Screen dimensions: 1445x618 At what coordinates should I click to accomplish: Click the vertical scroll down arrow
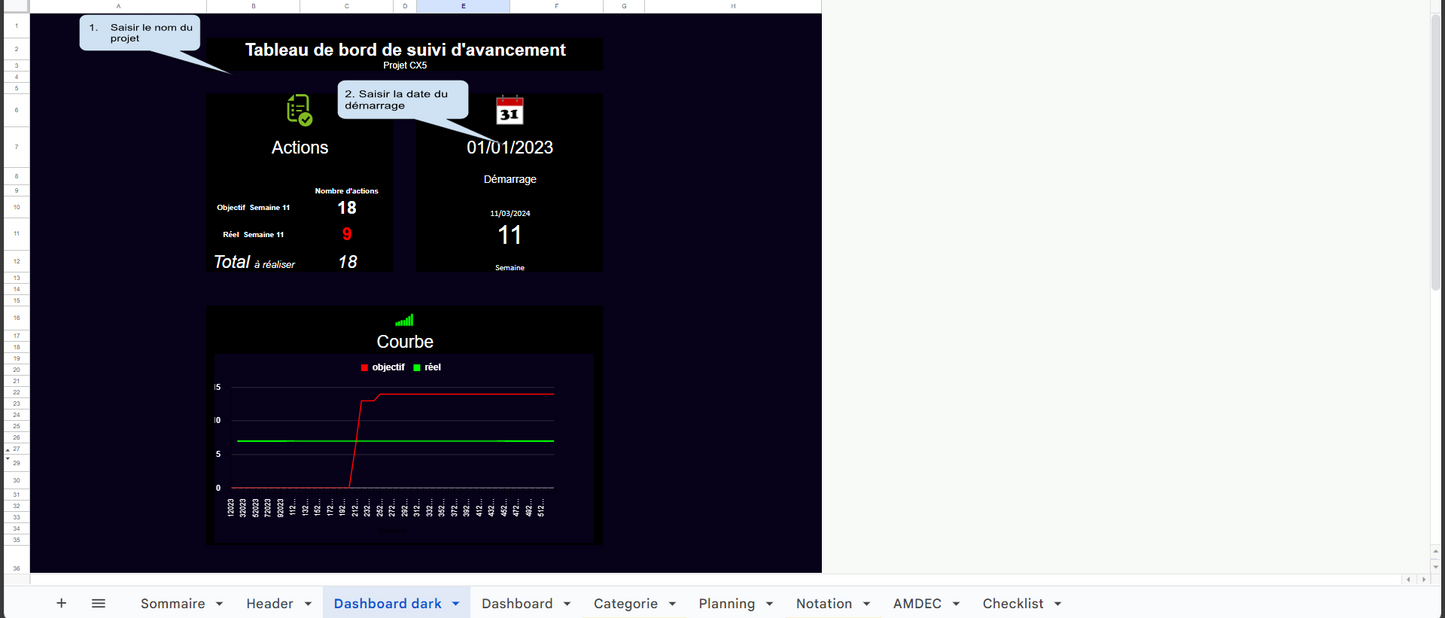1437,566
